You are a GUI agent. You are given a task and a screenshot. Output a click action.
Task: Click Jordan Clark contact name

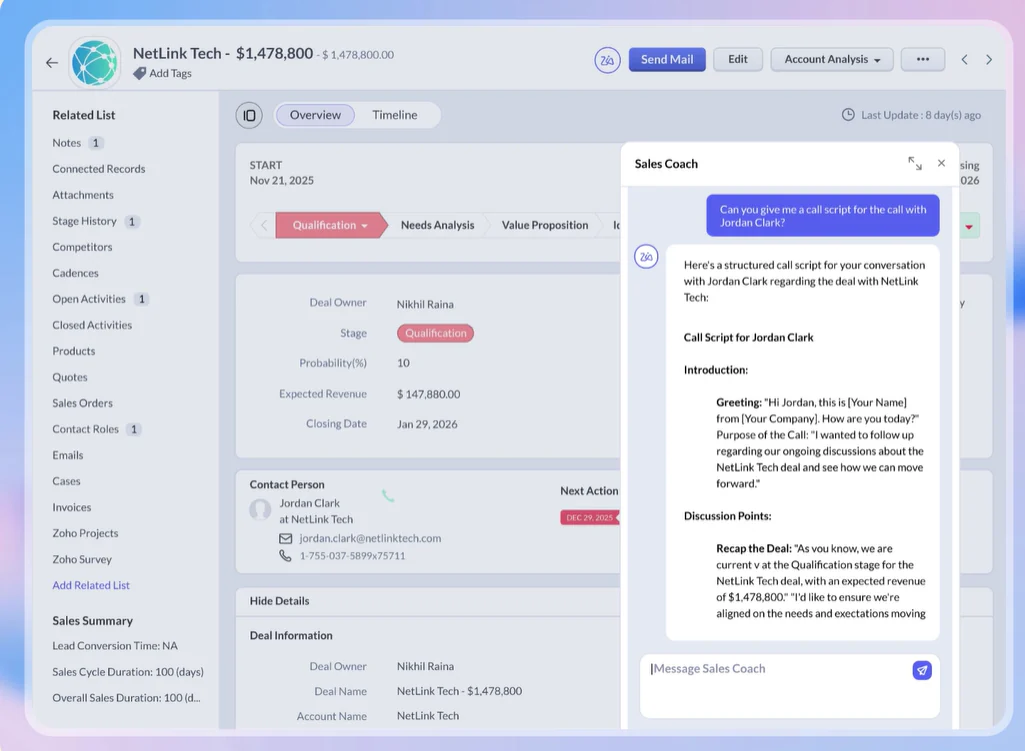pos(309,503)
